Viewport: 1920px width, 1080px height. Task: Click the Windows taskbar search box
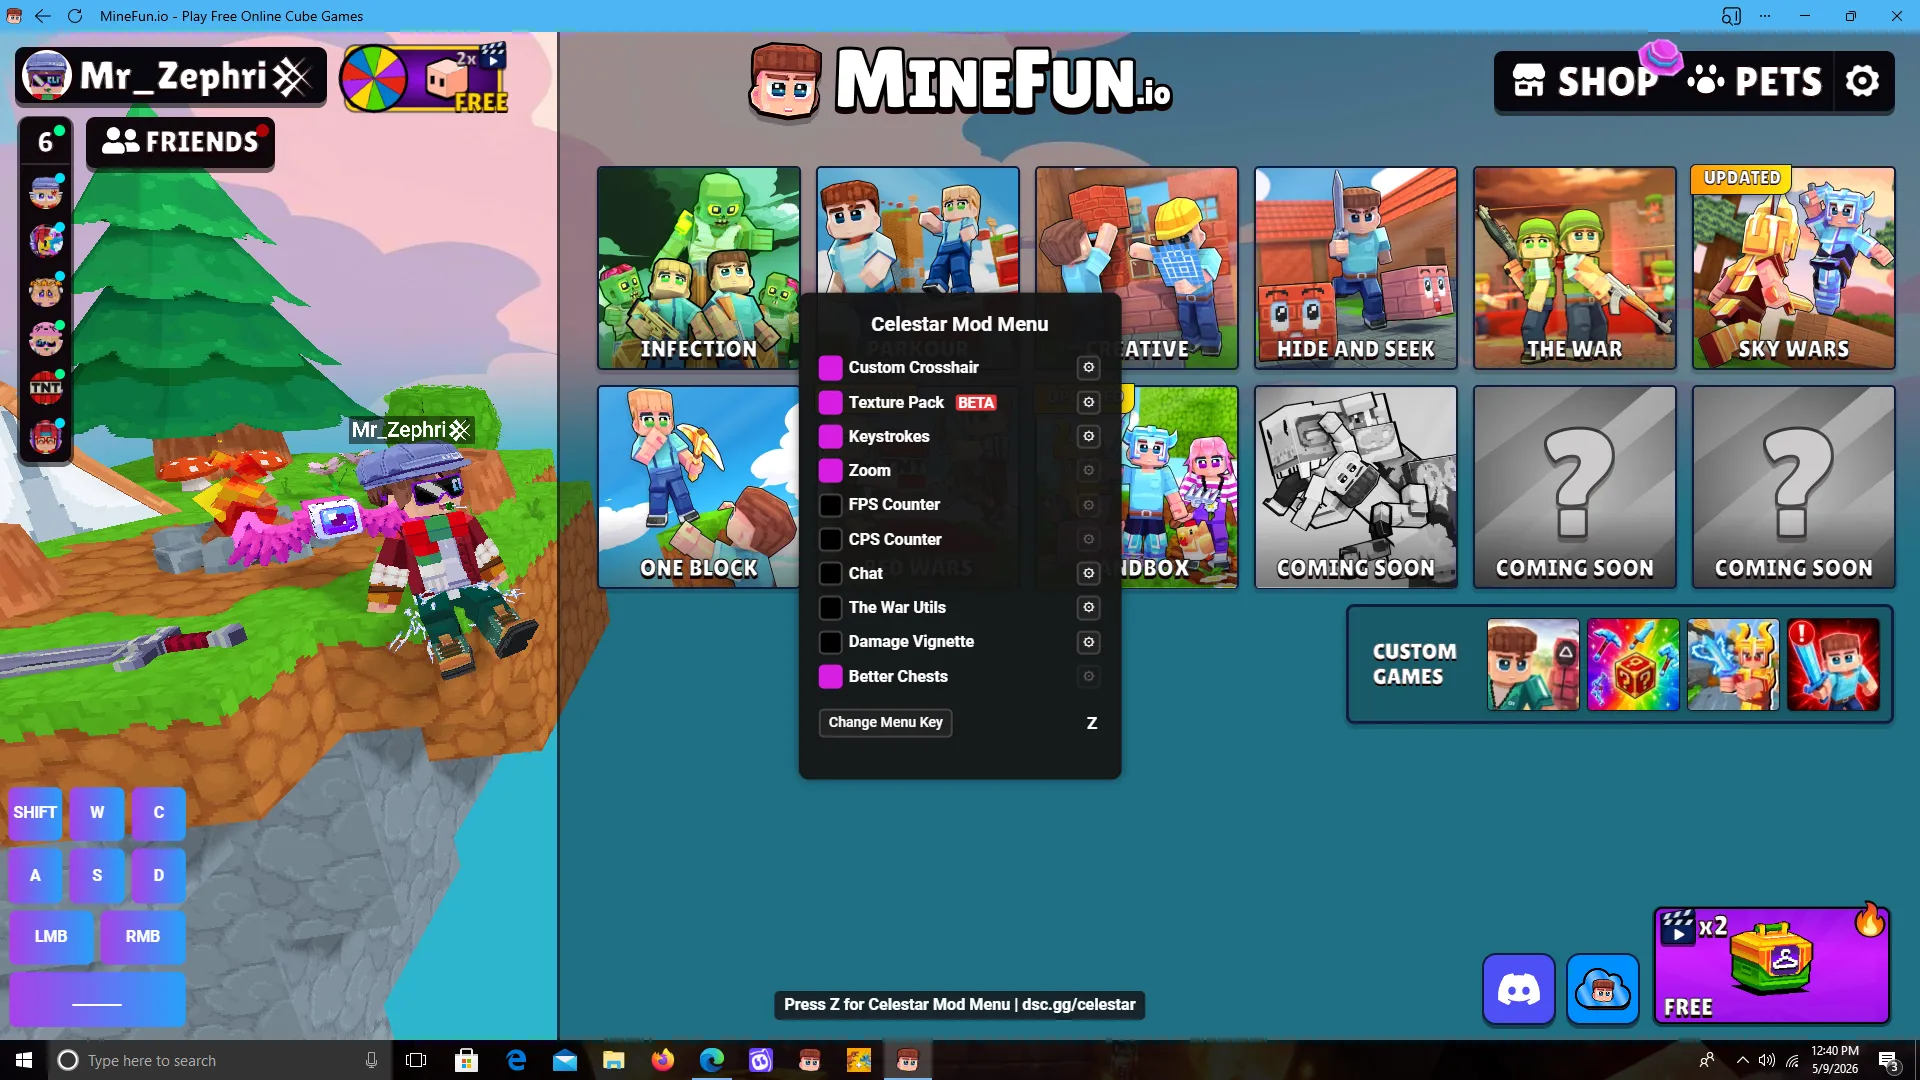coord(218,1060)
